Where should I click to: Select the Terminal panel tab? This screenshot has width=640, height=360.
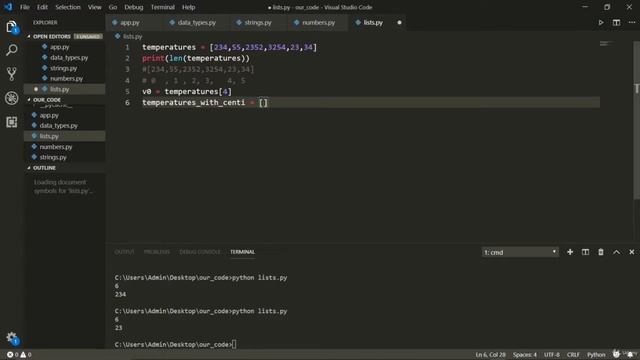(242, 252)
